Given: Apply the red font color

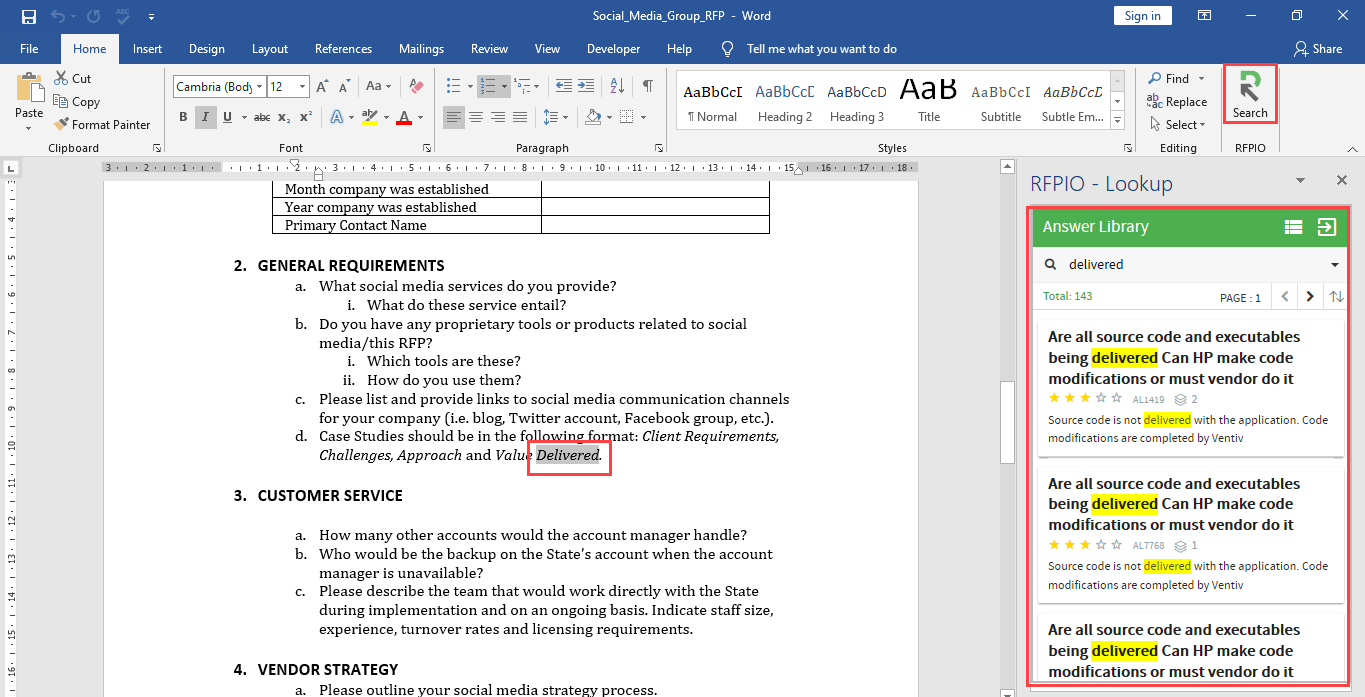Looking at the screenshot, I should point(404,117).
